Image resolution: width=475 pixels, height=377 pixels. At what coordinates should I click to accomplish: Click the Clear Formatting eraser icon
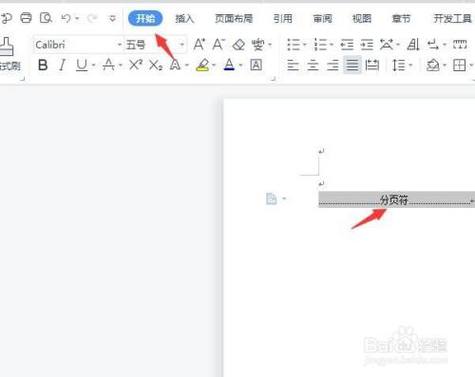coord(238,45)
